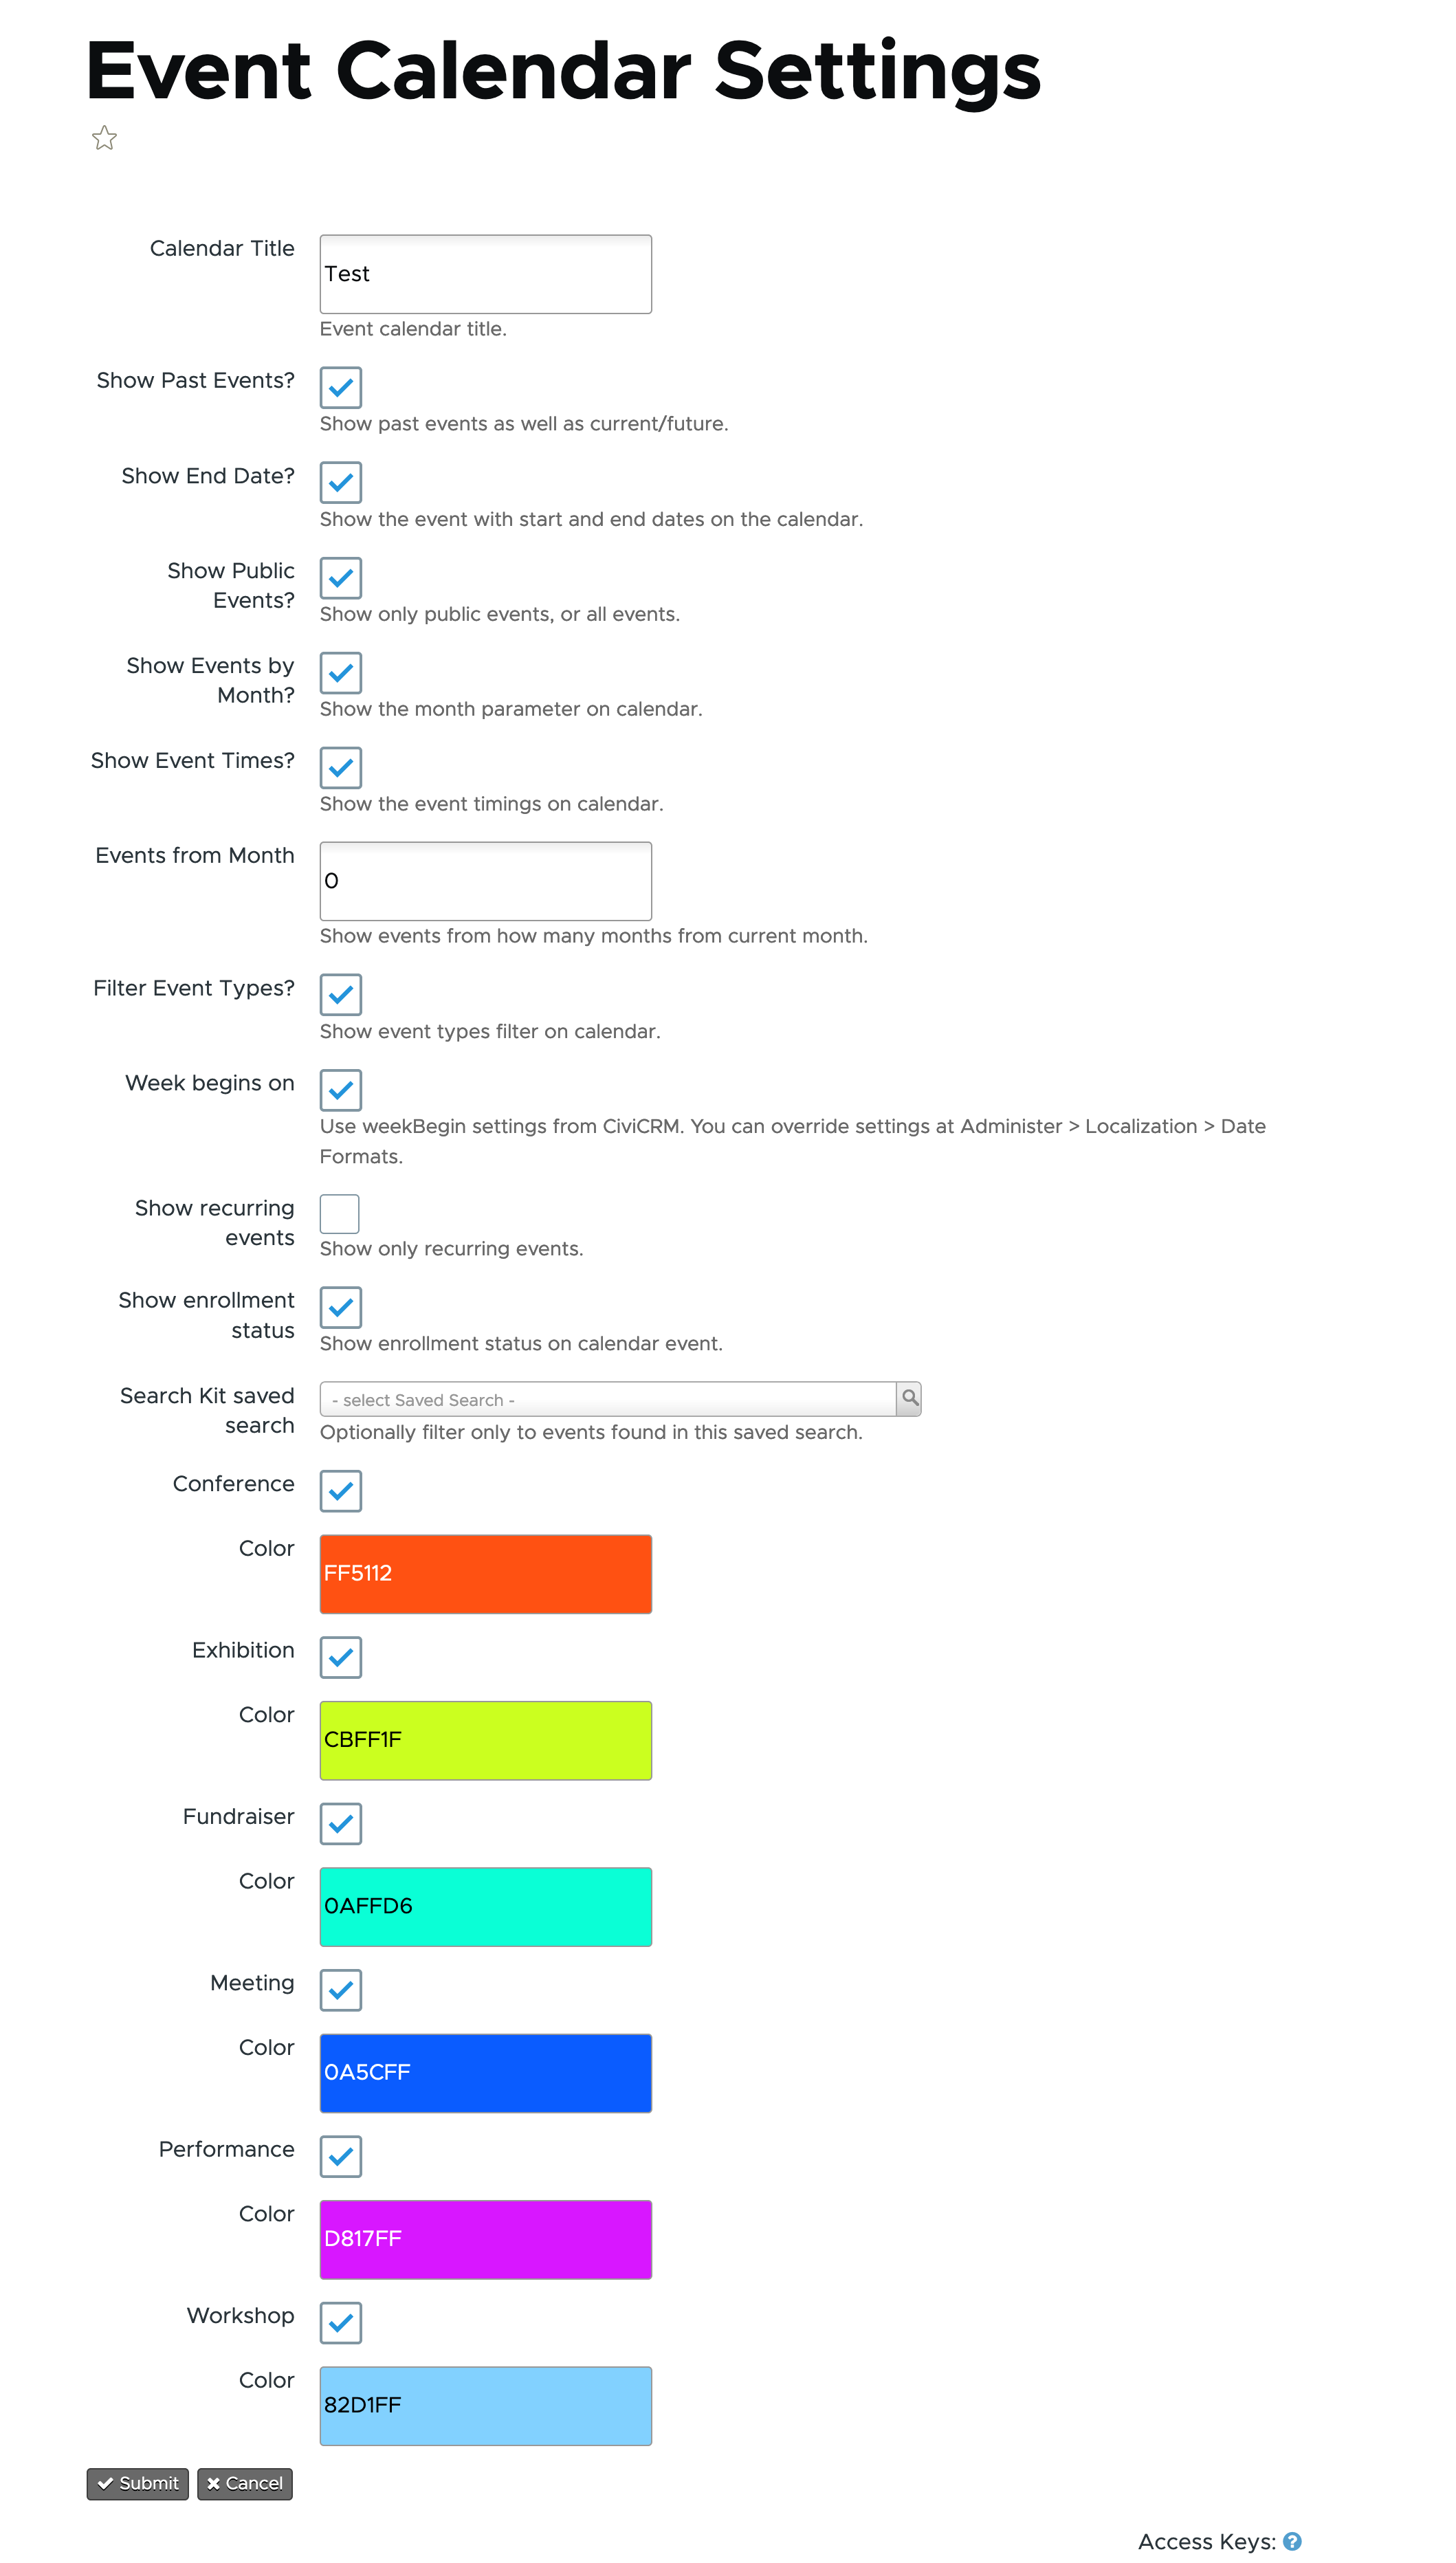1456x2563 pixels.
Task: Focus the Events from Month input
Action: point(485,880)
